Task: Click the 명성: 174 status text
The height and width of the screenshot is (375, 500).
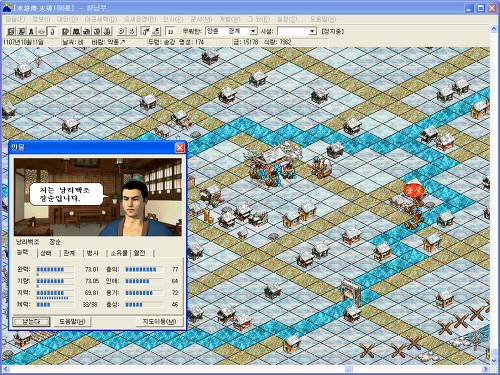Action: tap(192, 42)
